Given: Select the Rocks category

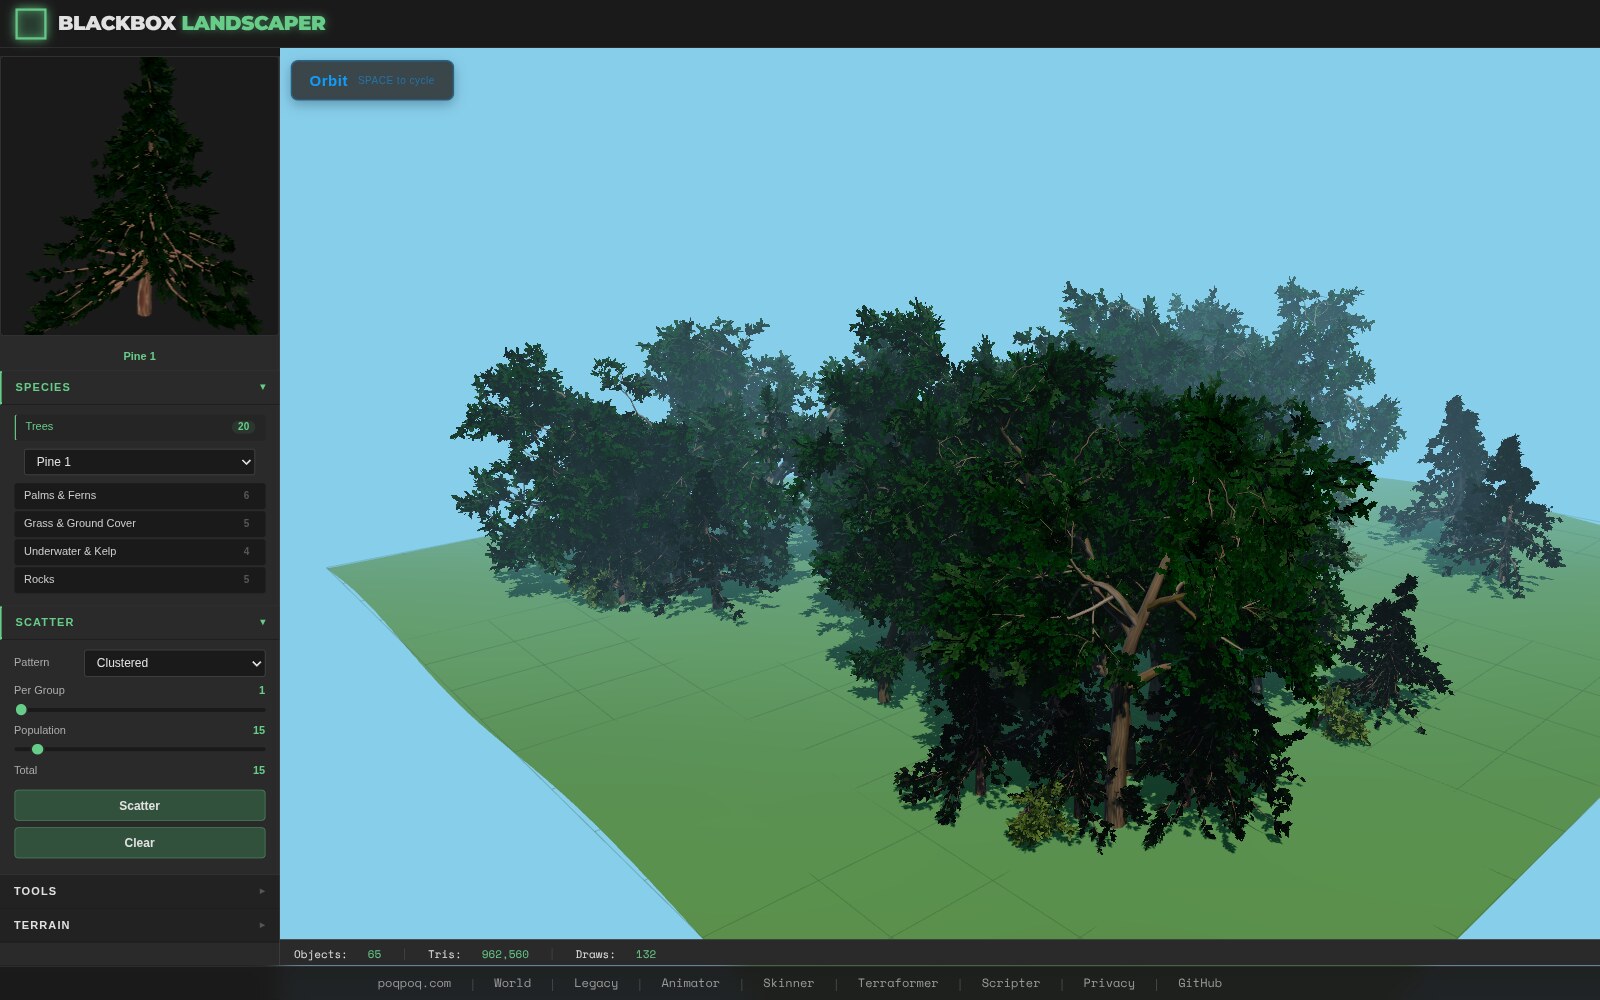Looking at the screenshot, I should (x=140, y=579).
